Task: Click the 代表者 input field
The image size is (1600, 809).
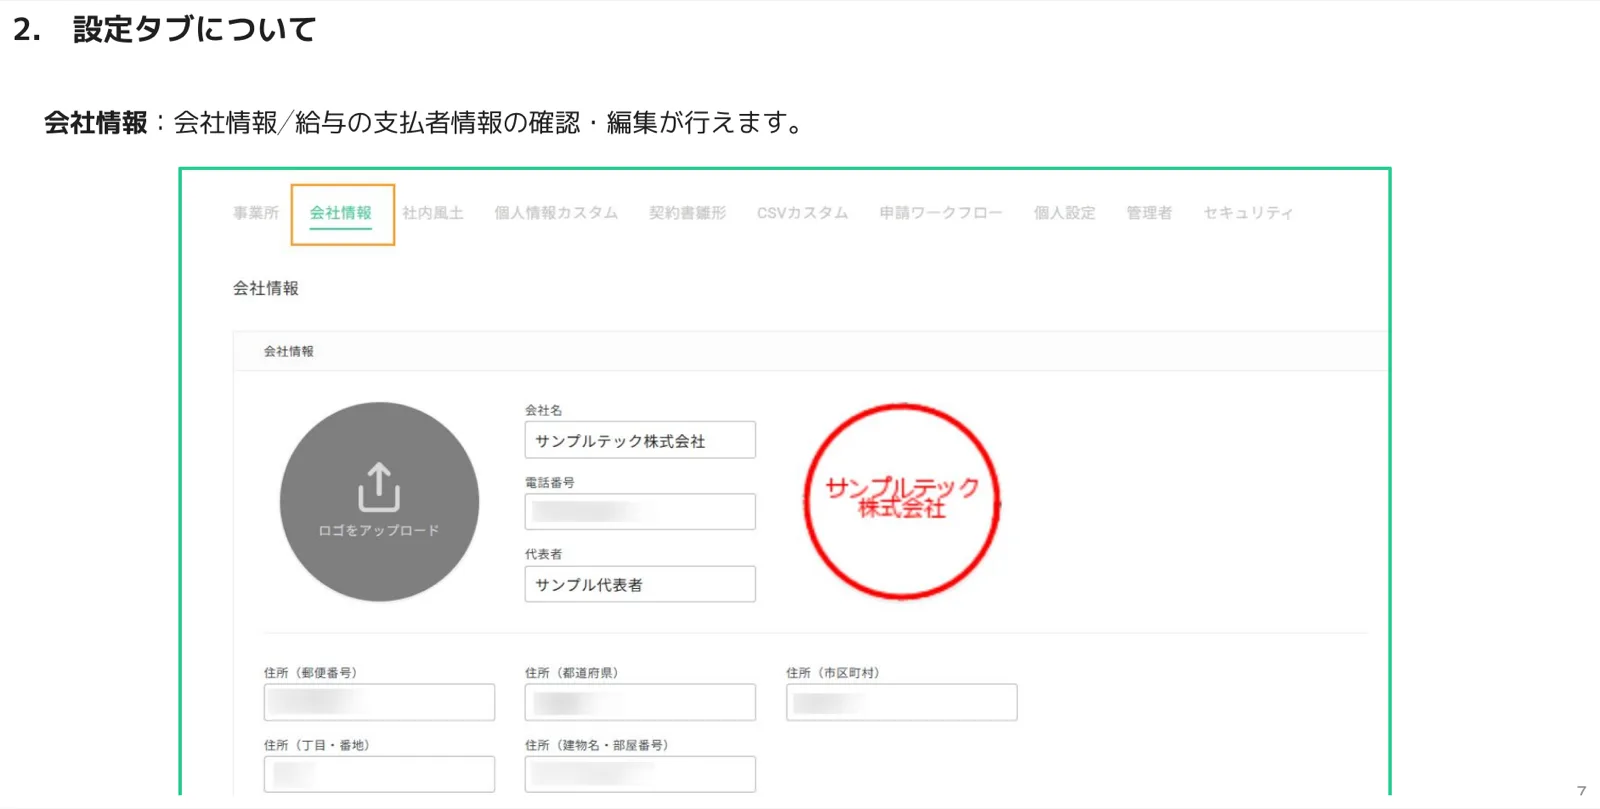Action: (x=640, y=584)
